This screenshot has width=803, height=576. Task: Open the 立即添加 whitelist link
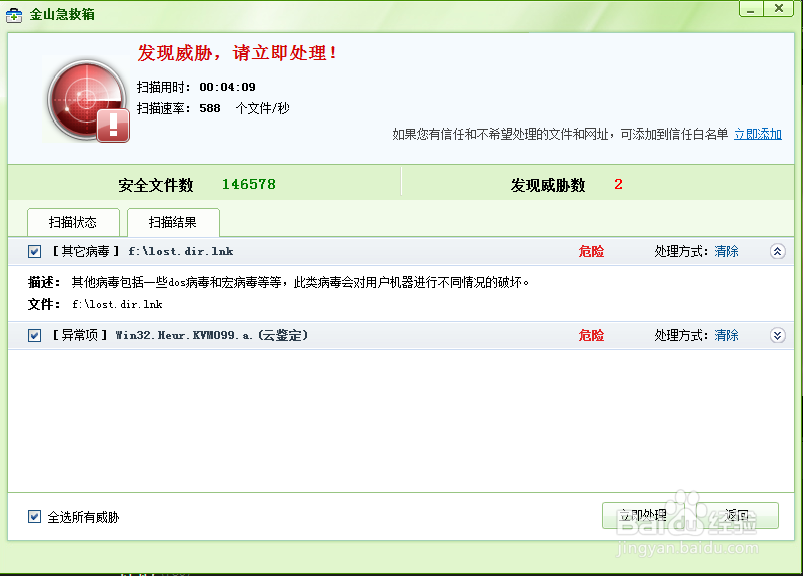758,133
